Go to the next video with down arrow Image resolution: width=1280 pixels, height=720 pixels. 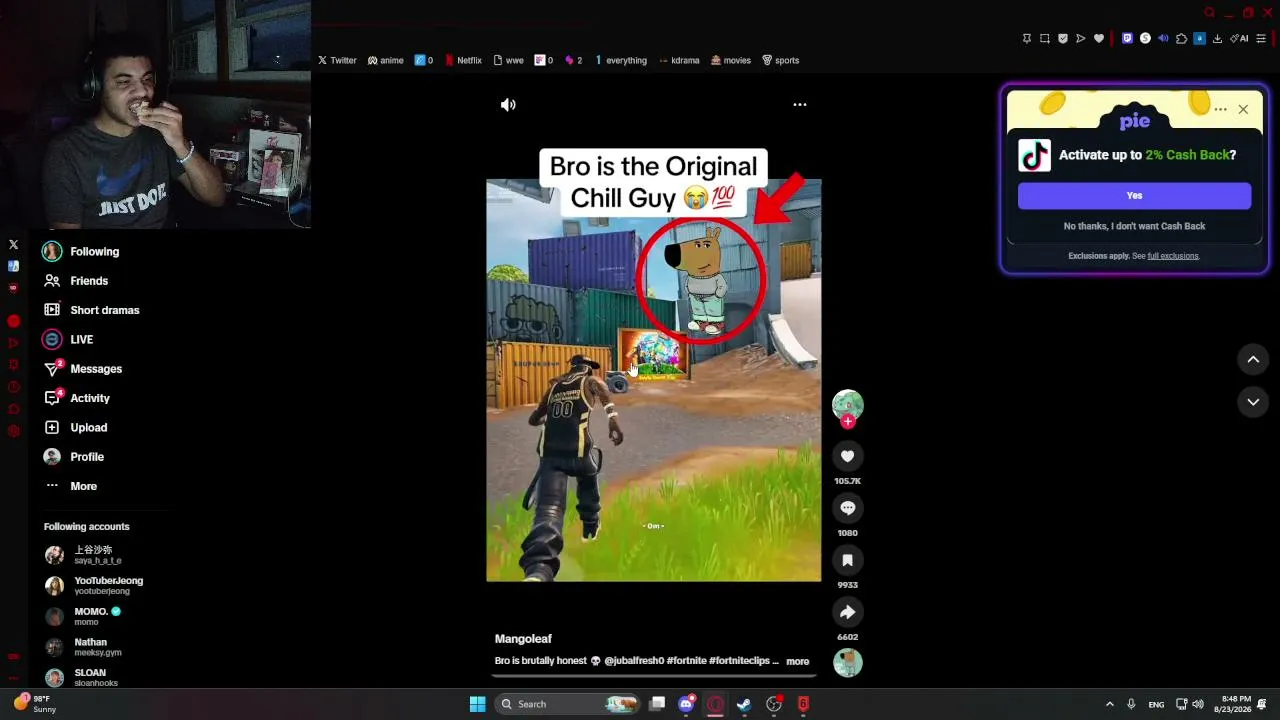[1253, 402]
